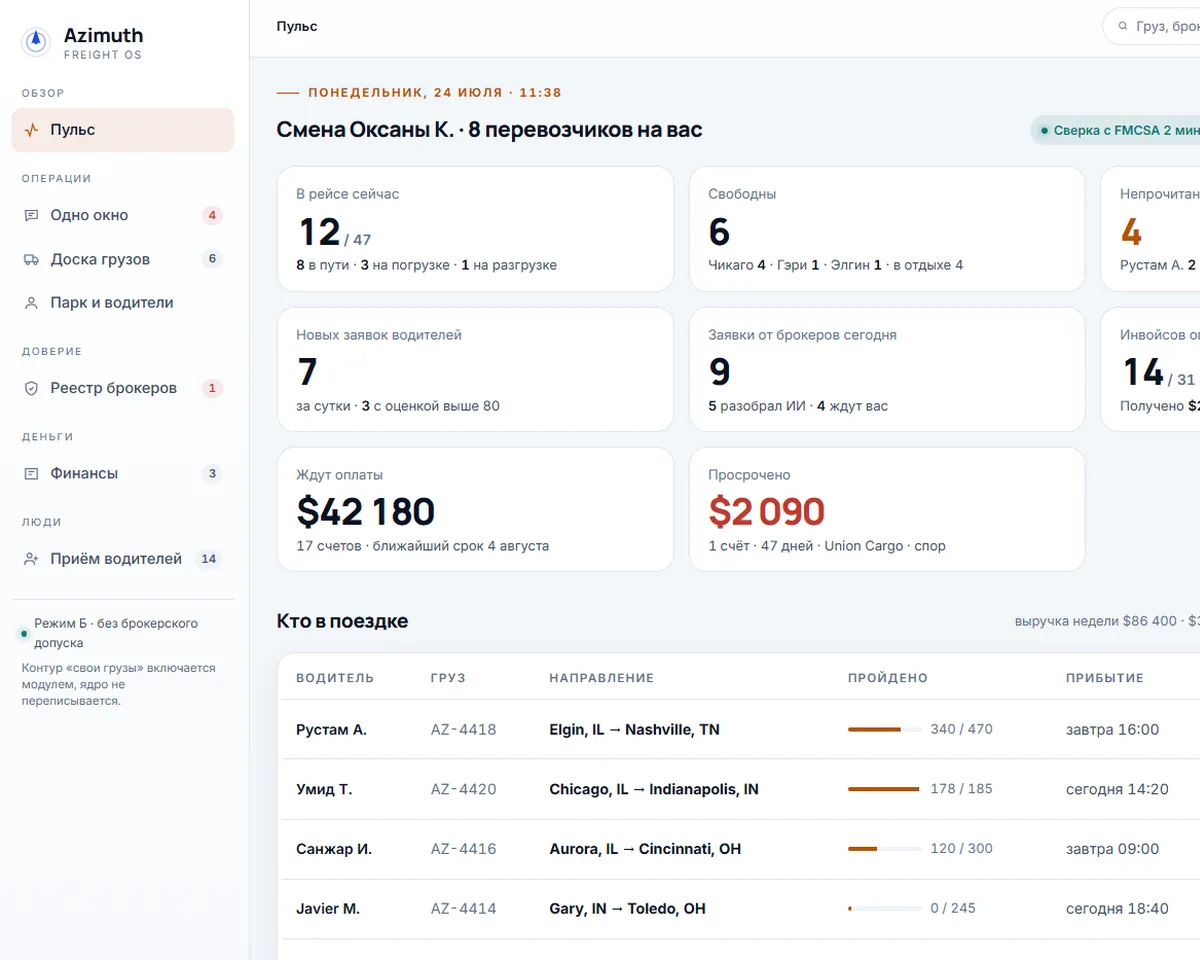The image size is (1200, 960).
Task: Click the Azimuth compass logo icon
Action: pos(37,41)
